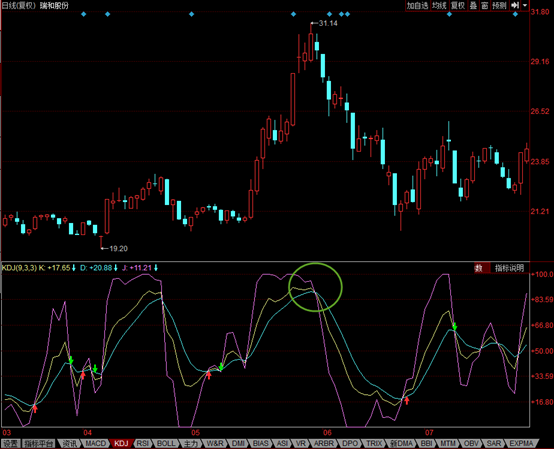Switch to the BOLL indicator tab
554x449 pixels.
tap(166, 443)
